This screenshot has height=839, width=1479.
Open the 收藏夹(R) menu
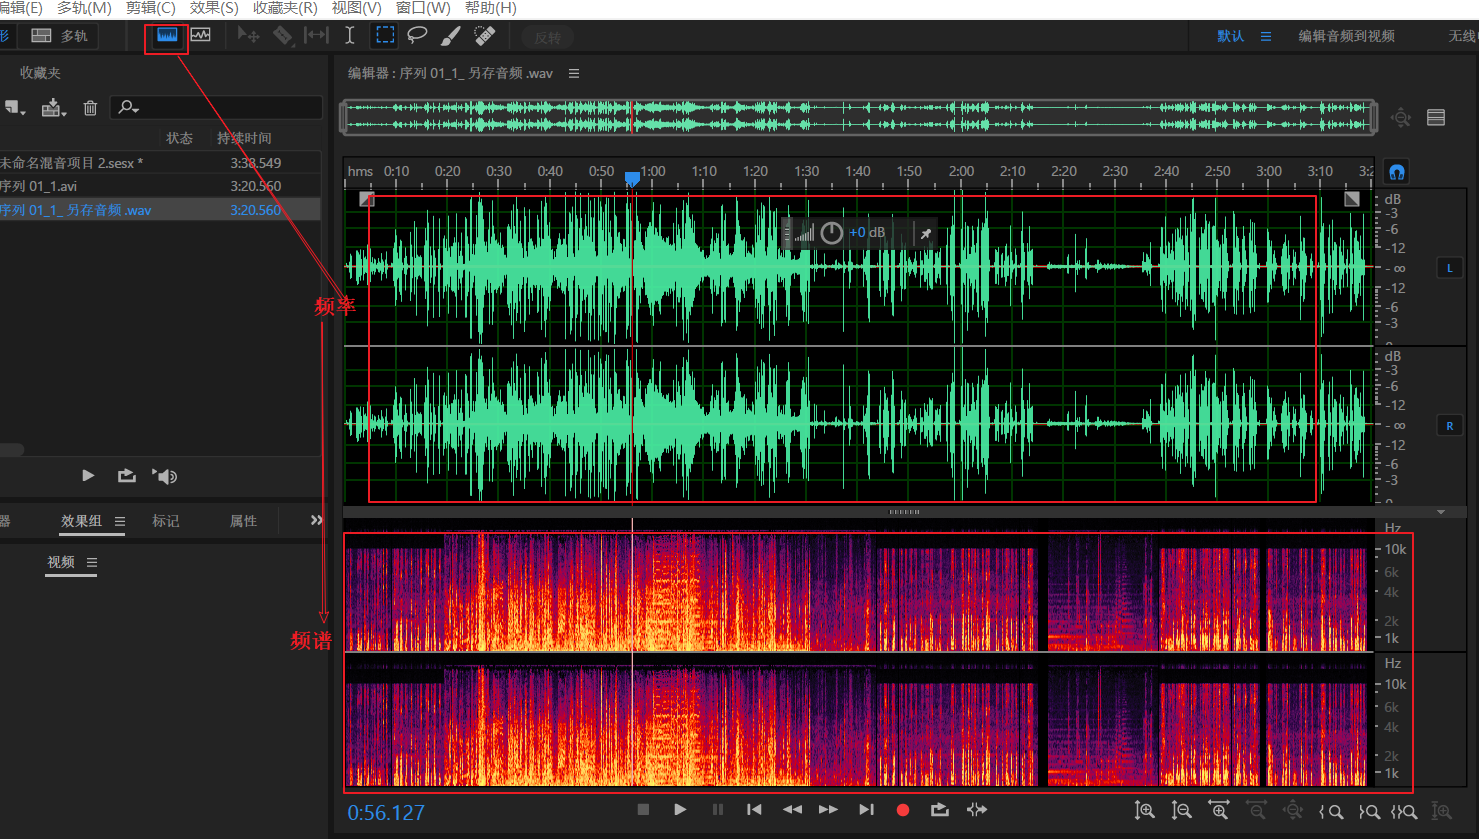click(x=285, y=8)
